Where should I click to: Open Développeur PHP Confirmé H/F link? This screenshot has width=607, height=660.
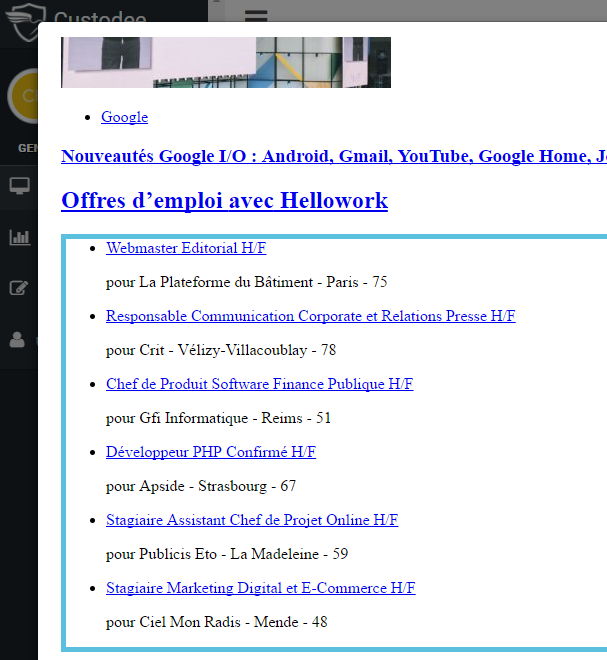(211, 452)
